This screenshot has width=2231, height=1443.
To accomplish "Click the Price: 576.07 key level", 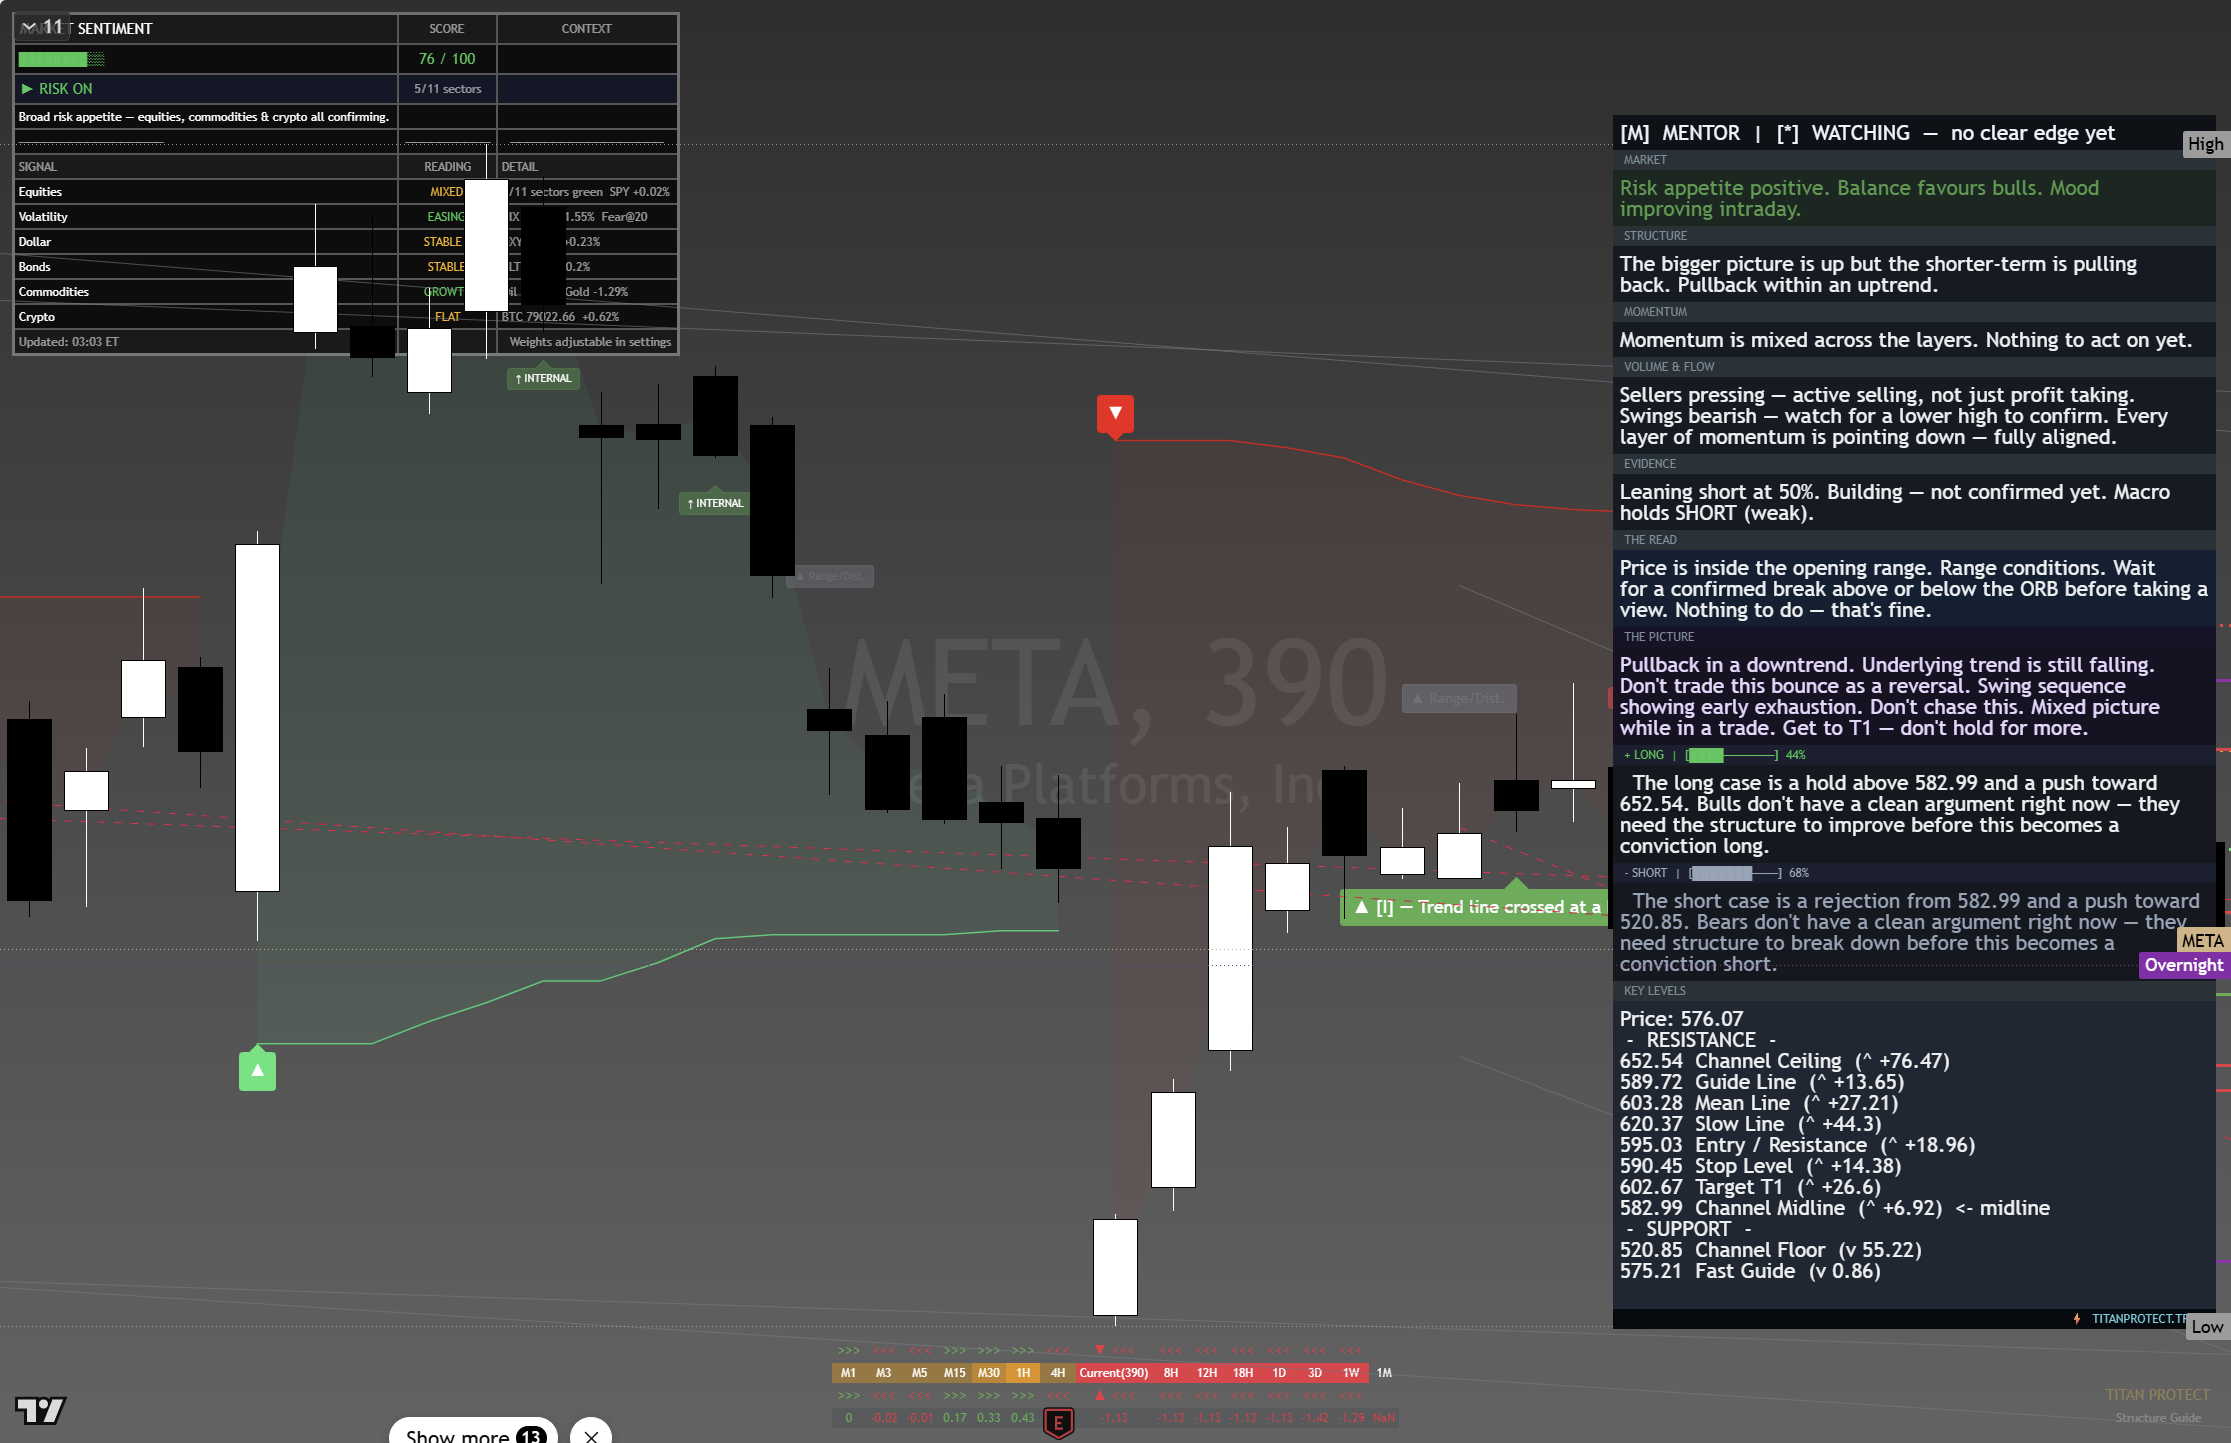I will [x=1681, y=1019].
